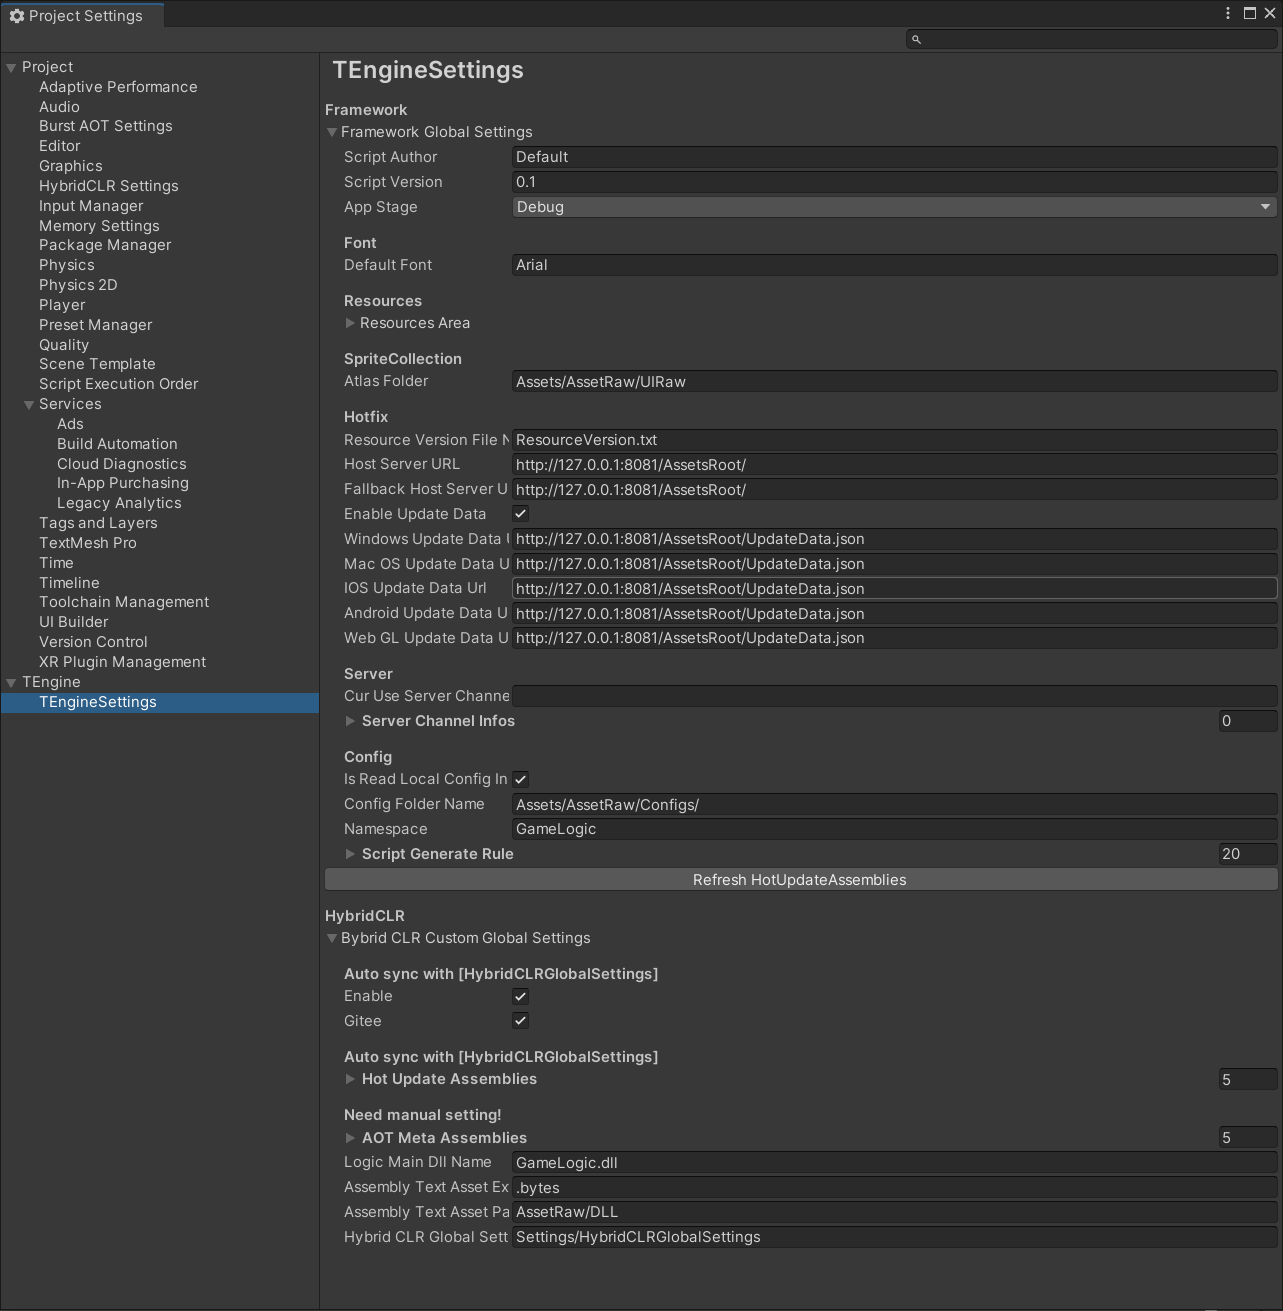Screen dimensions: 1283x1311
Task: Click the Hot Update Assemblies count field
Action: (x=1247, y=1080)
